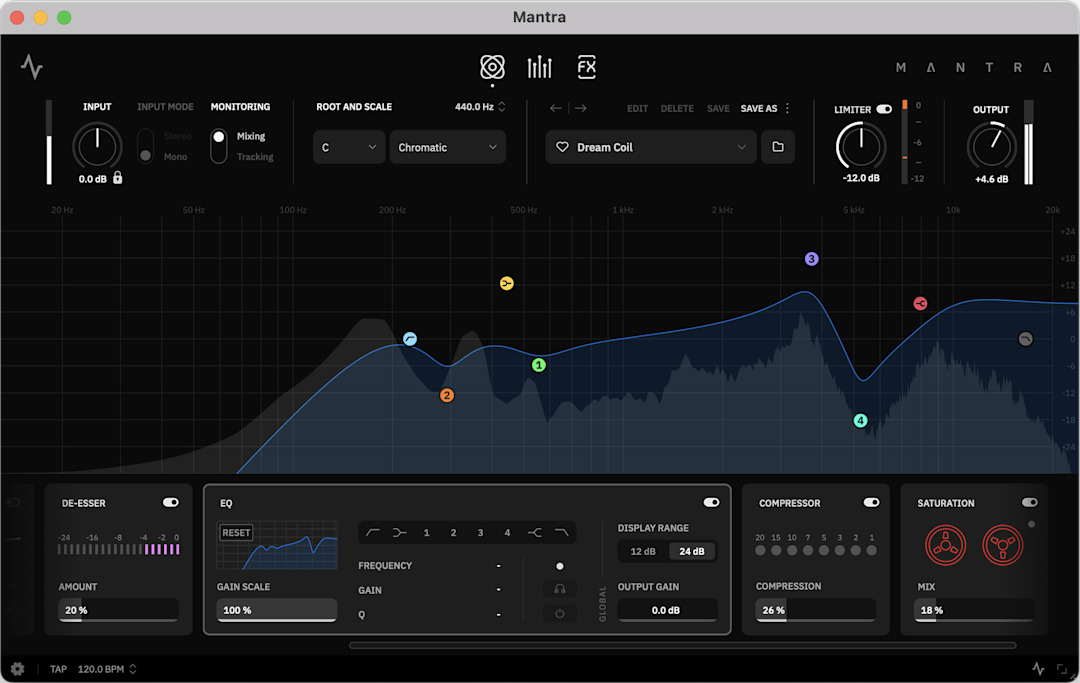Select the 12 dB display range
This screenshot has height=683, width=1080.
tap(643, 551)
